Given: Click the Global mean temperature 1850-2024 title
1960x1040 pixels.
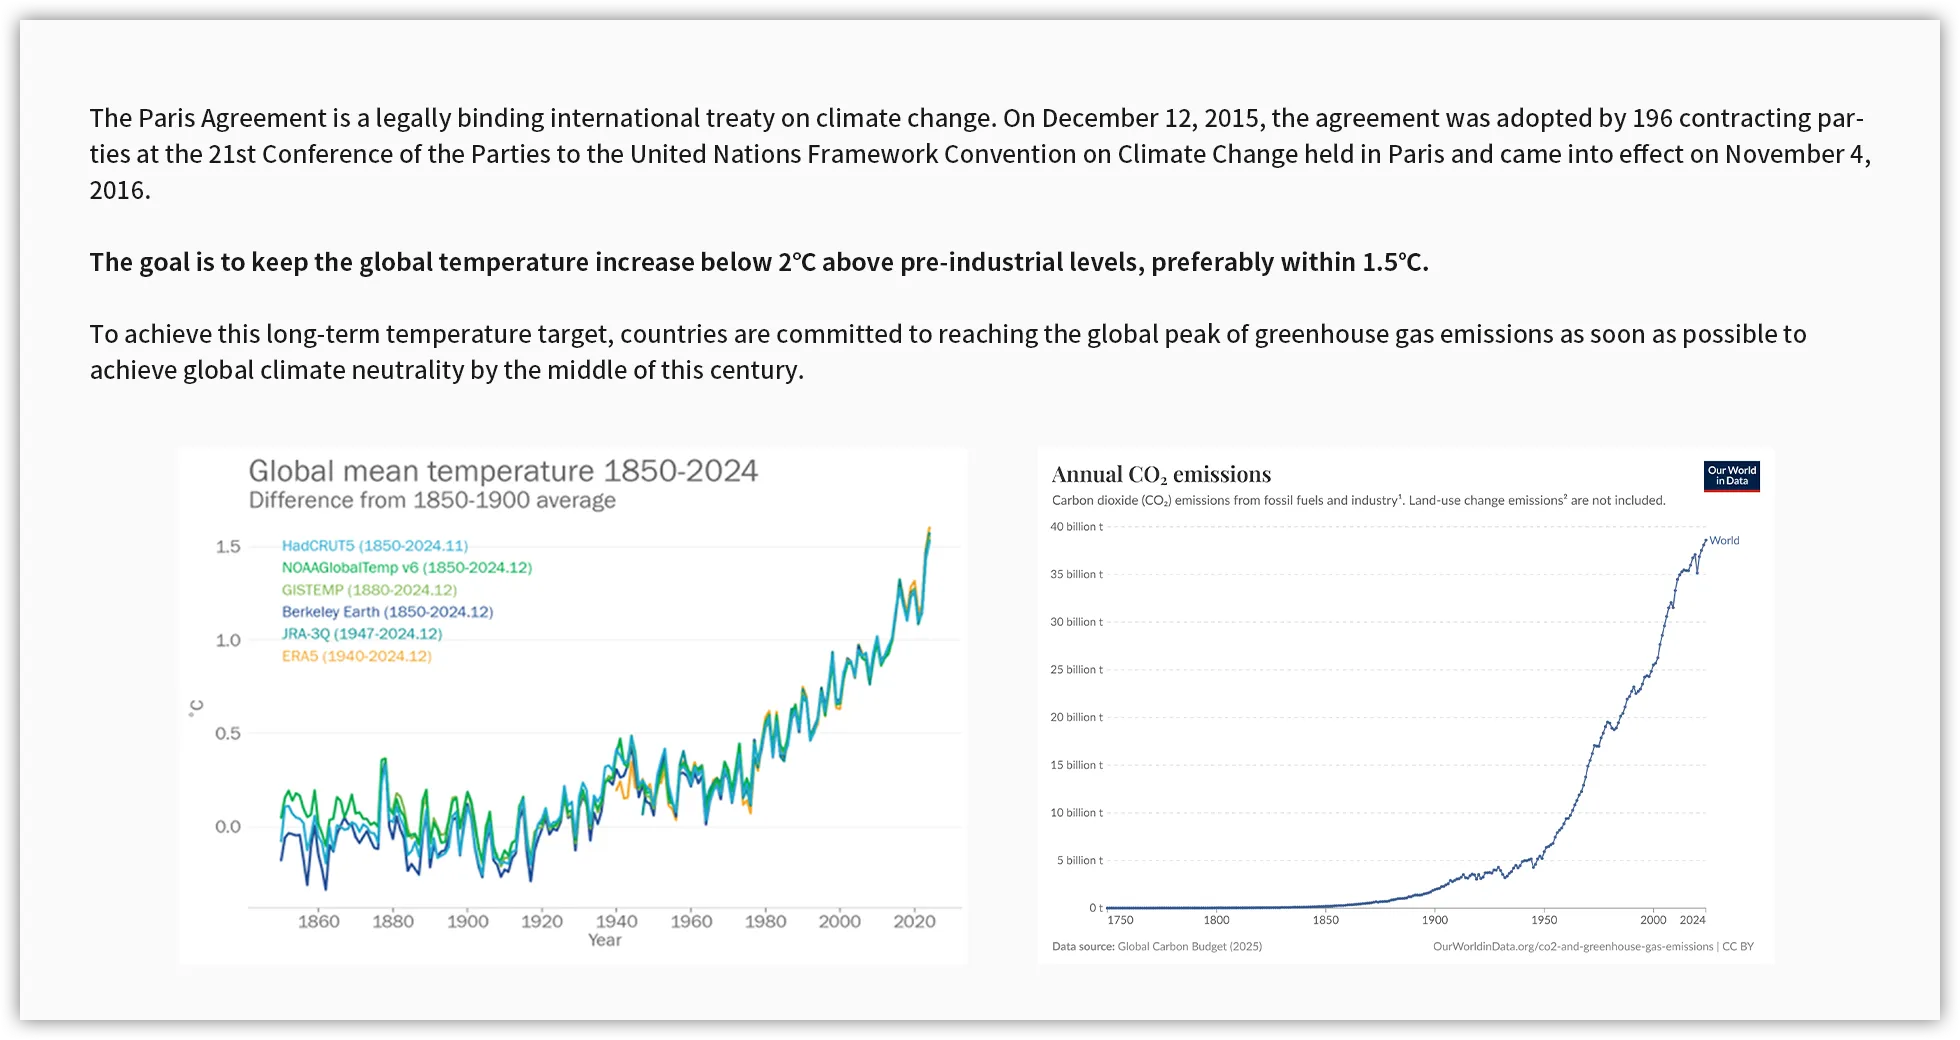Looking at the screenshot, I should click(x=503, y=471).
